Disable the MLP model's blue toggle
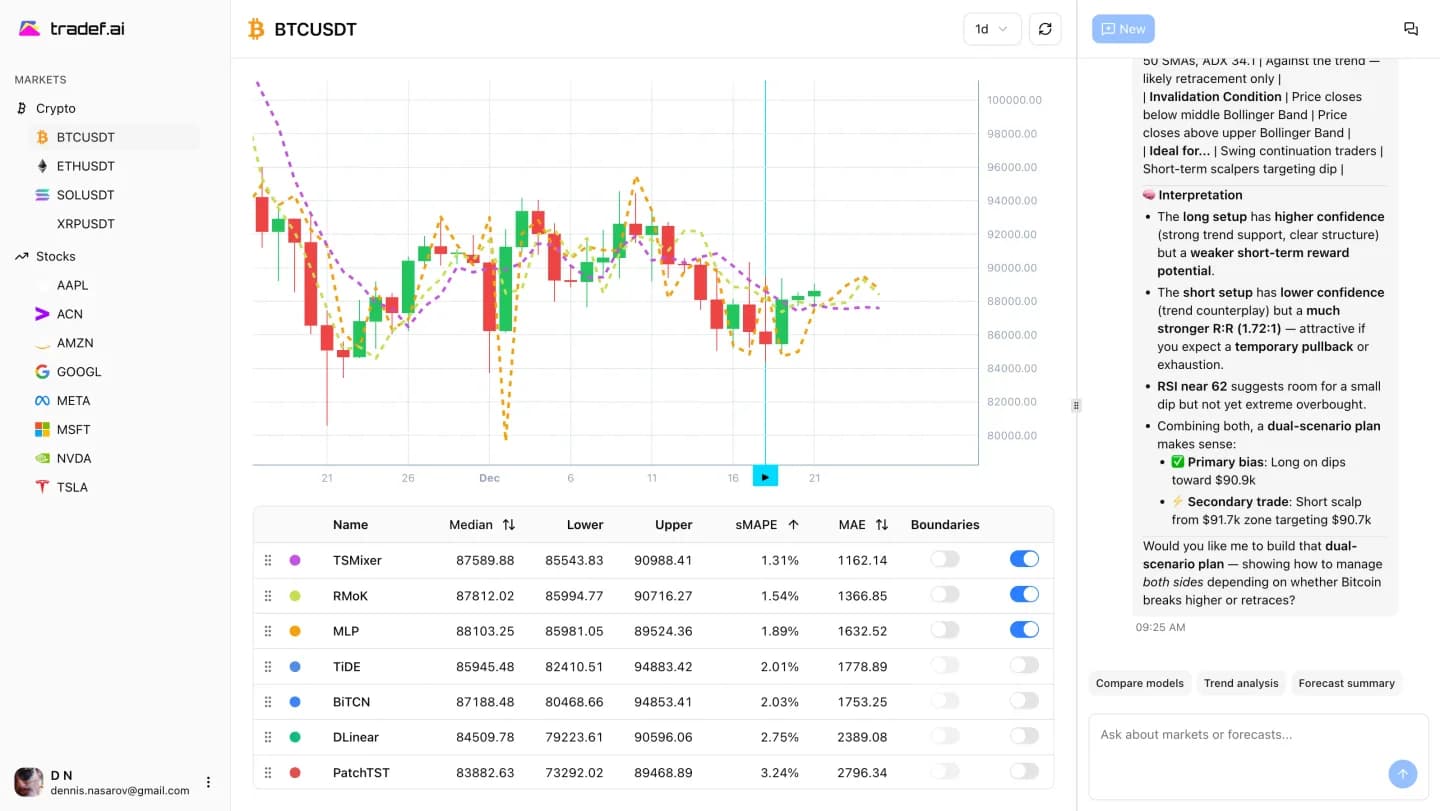This screenshot has width=1440, height=811. [x=1023, y=630]
